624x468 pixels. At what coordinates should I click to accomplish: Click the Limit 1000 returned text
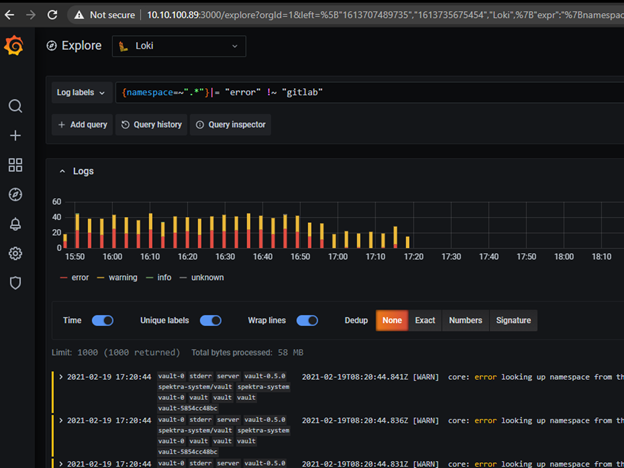coord(116,353)
